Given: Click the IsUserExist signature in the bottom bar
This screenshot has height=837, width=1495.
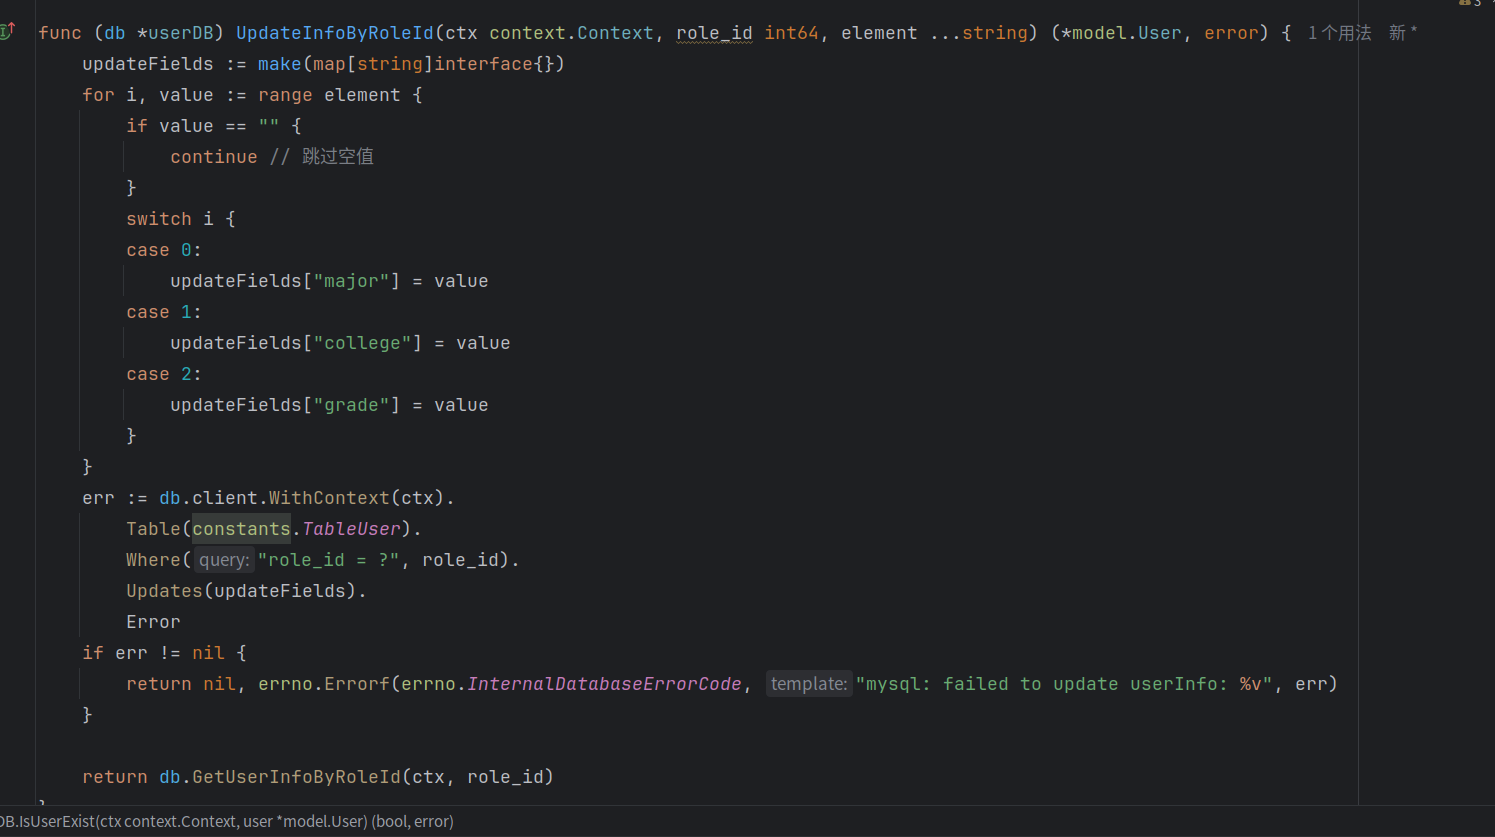Looking at the screenshot, I should (227, 821).
